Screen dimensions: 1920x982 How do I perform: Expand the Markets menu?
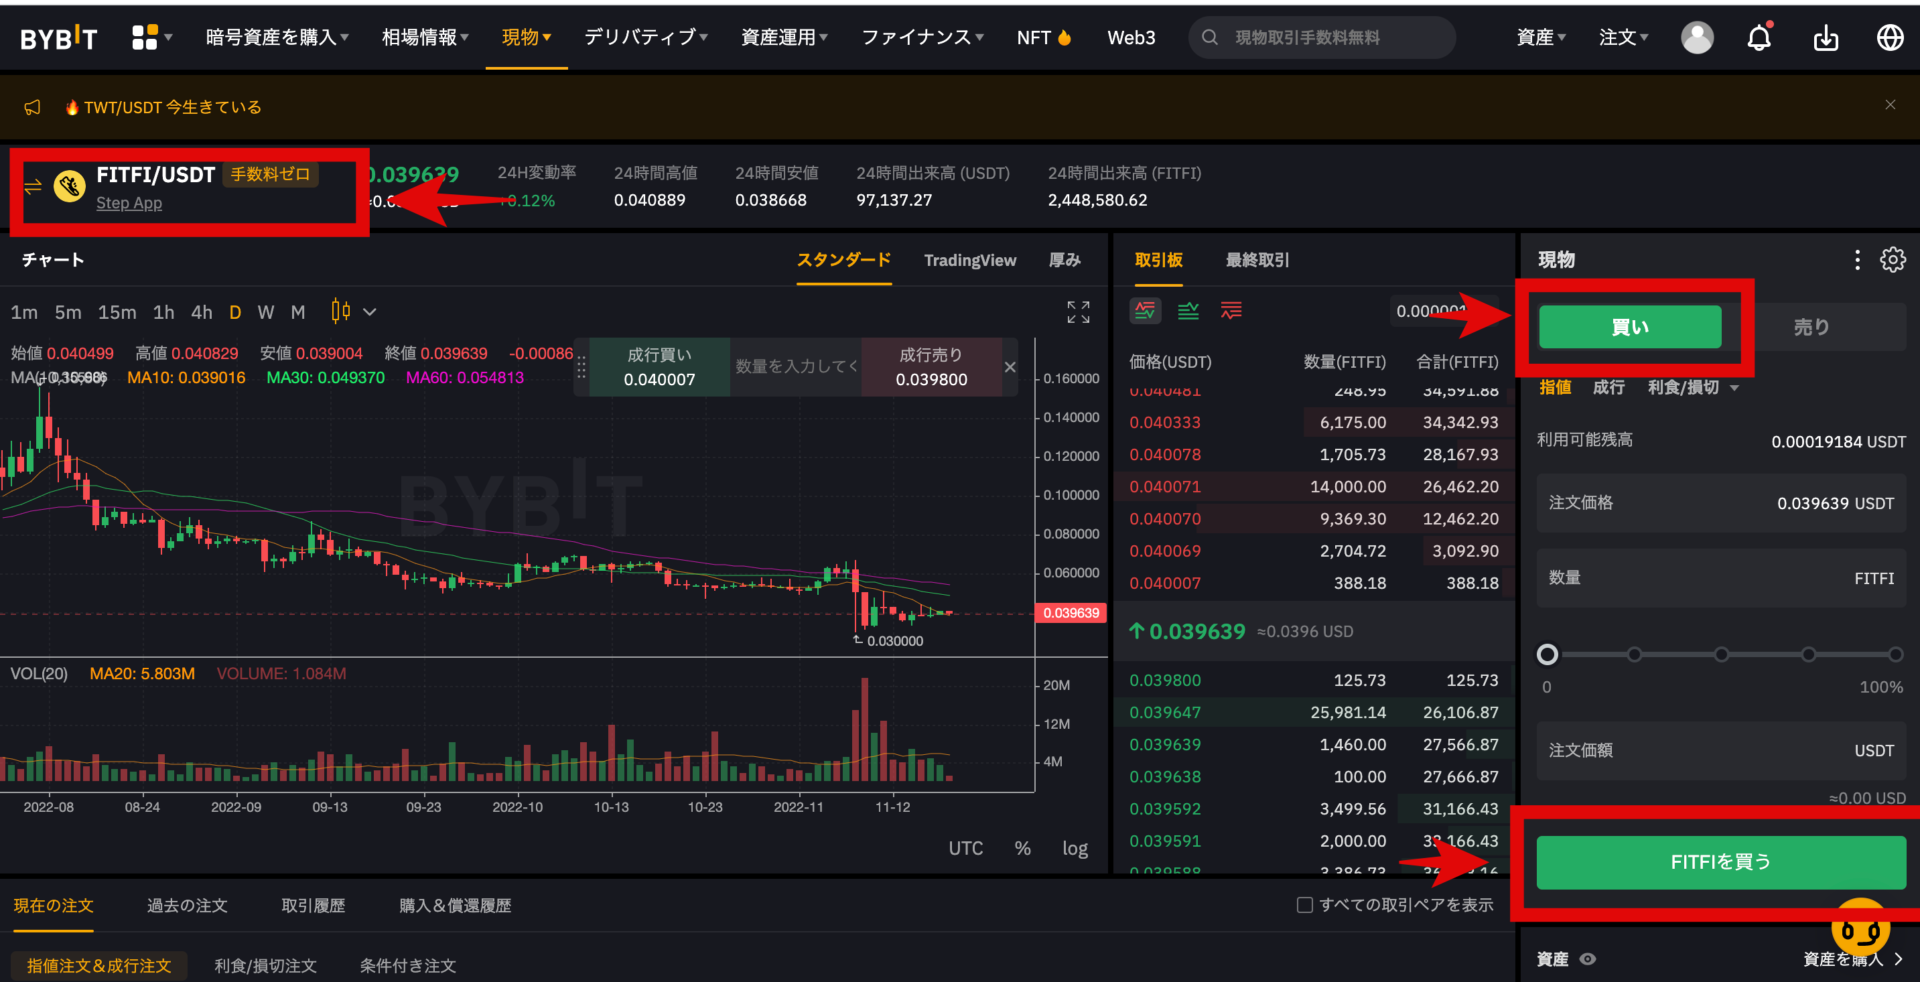pos(425,38)
